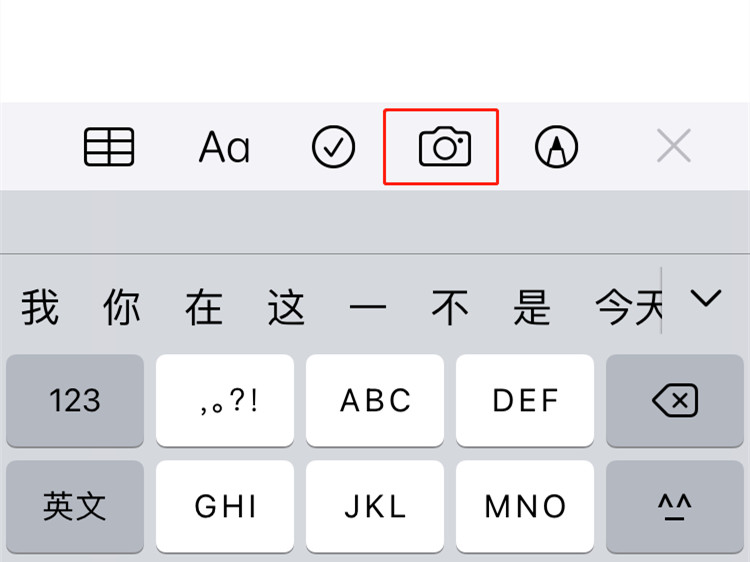Tap the JKL key

click(375, 507)
